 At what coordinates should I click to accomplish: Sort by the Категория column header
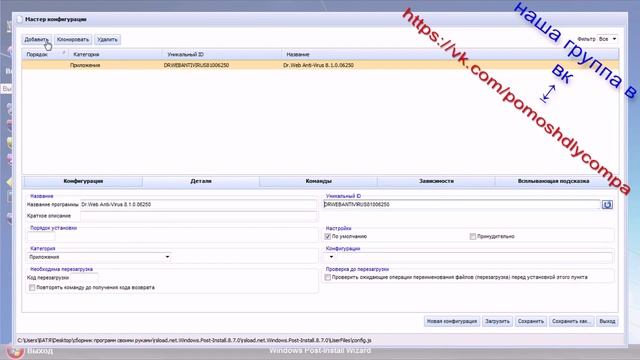point(115,54)
